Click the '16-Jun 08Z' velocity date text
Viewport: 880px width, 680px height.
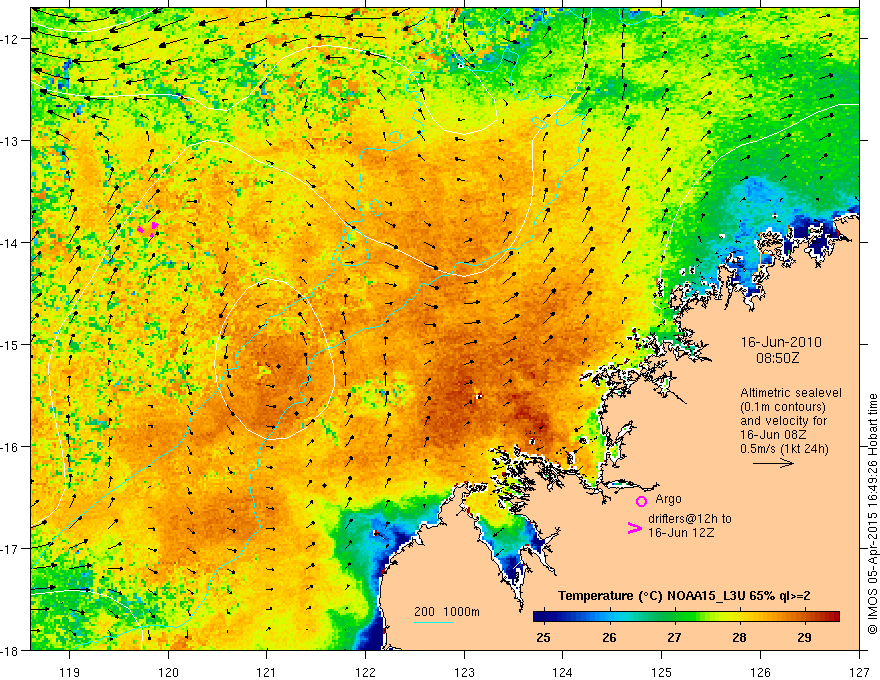pyautogui.click(x=773, y=435)
